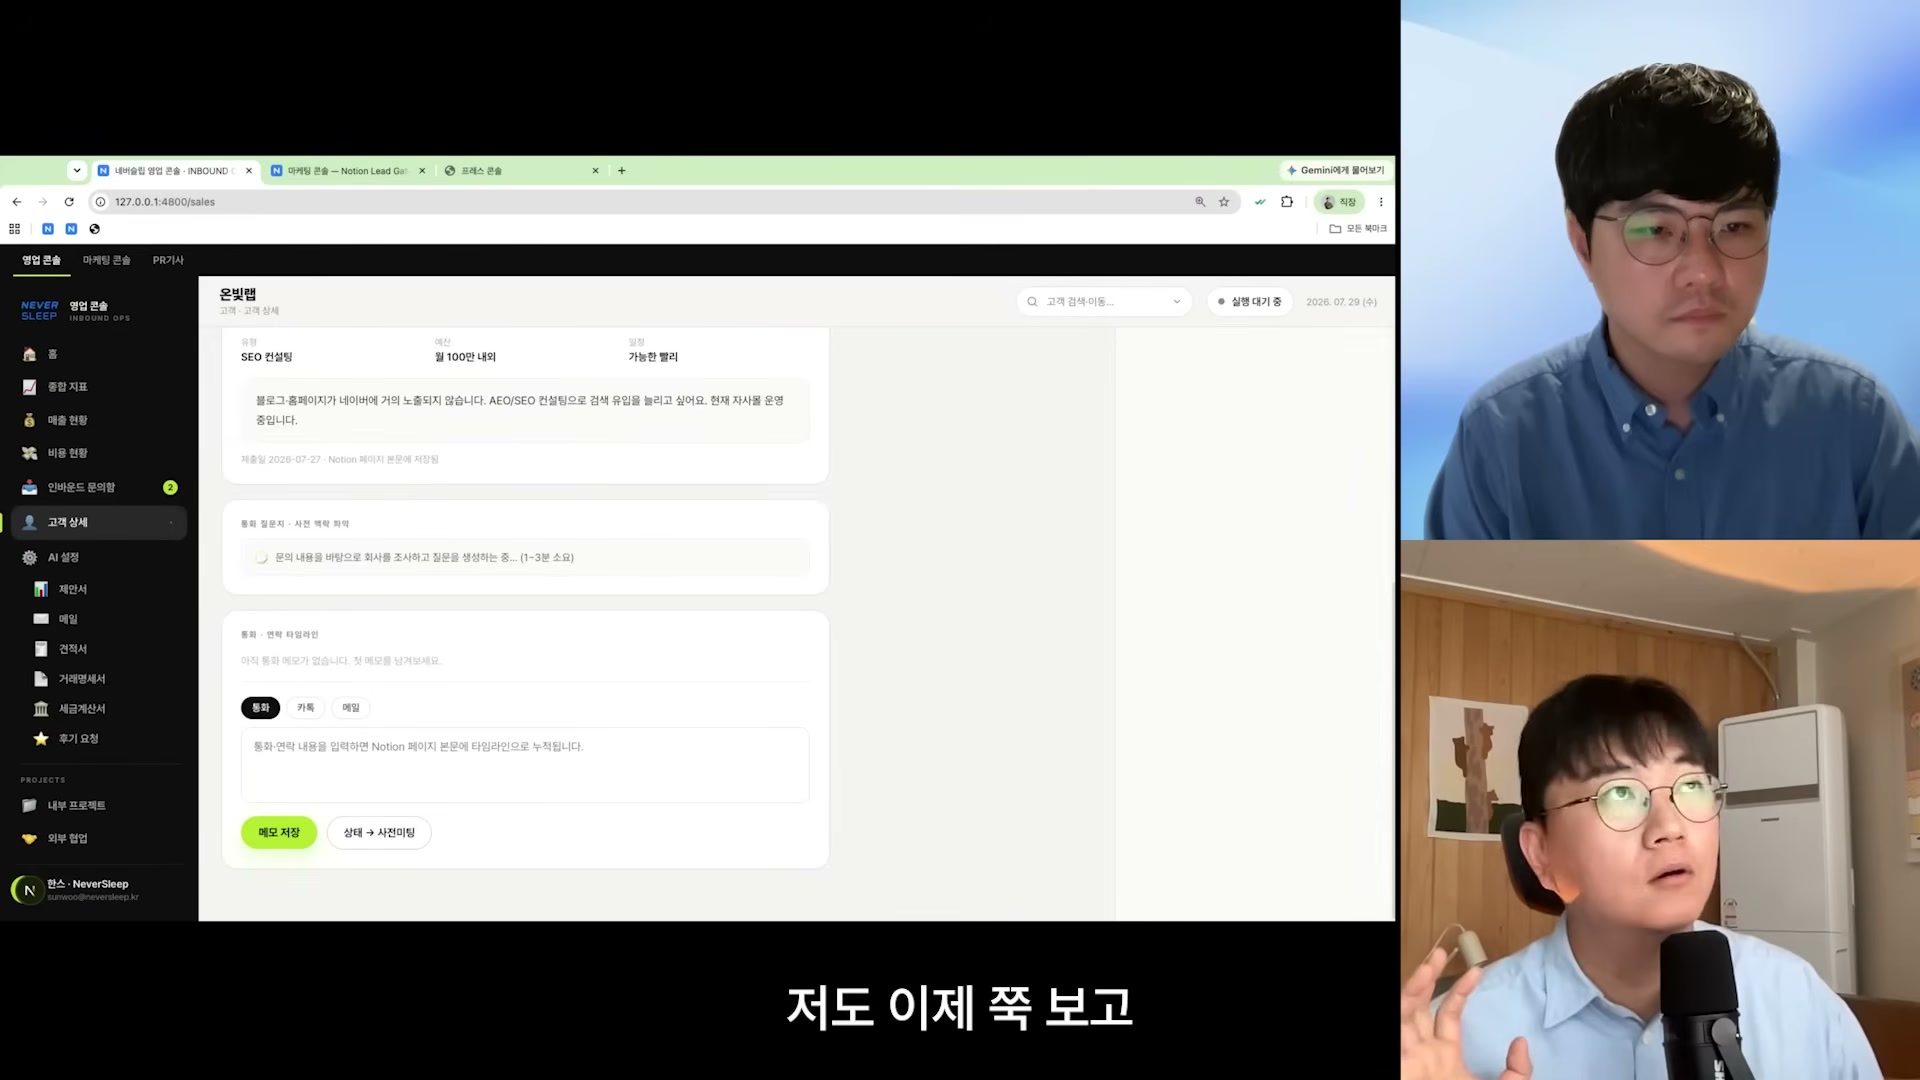Screen dimensions: 1920x1080
Task: Open Chrome extensions puzzle icon
Action: tap(1287, 202)
